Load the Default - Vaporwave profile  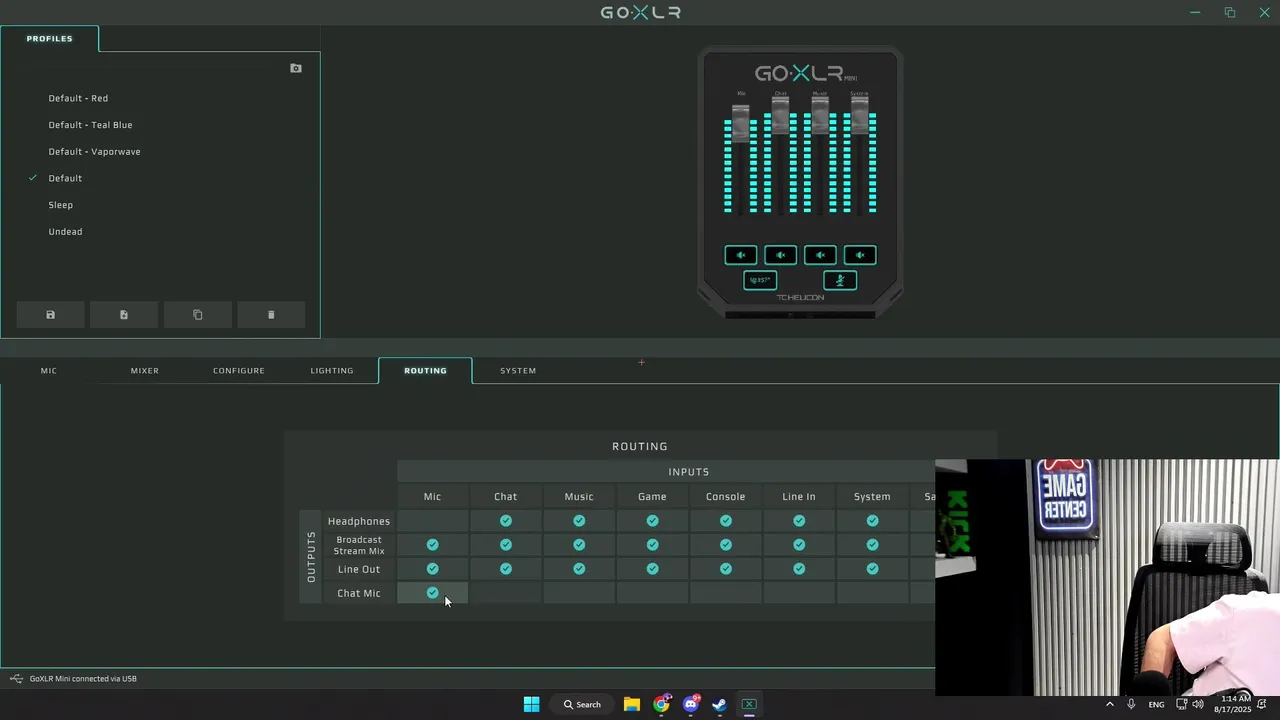click(x=94, y=152)
